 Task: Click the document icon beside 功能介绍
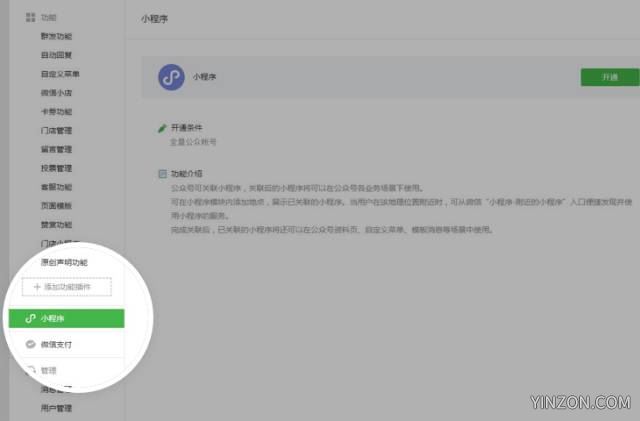coord(162,174)
